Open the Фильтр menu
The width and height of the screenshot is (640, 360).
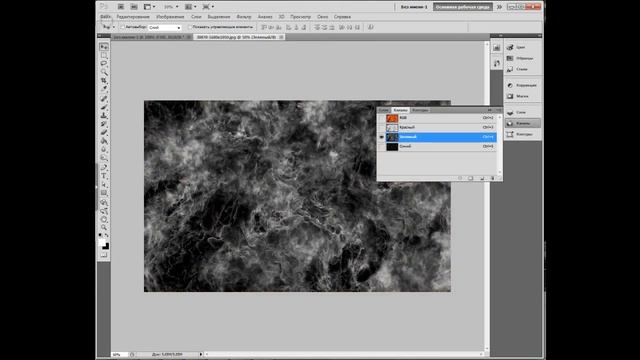click(244, 17)
